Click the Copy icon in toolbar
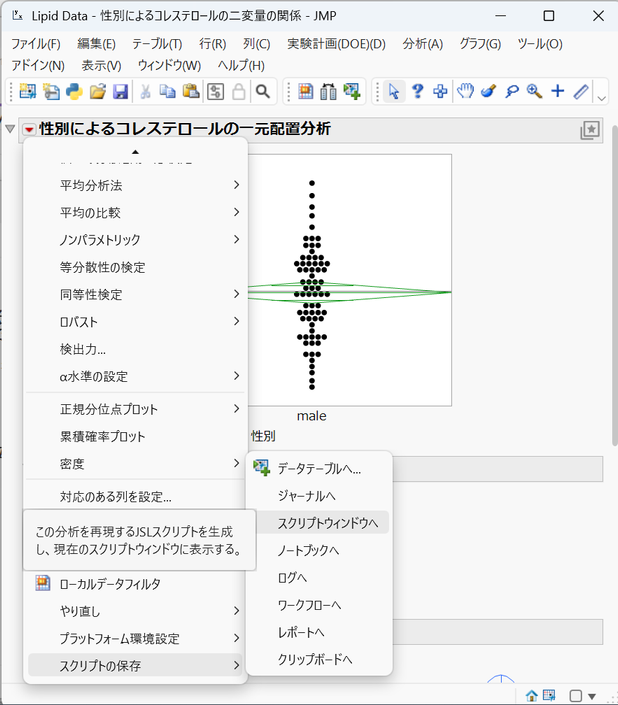Screen dimensions: 618x705 click(168, 92)
